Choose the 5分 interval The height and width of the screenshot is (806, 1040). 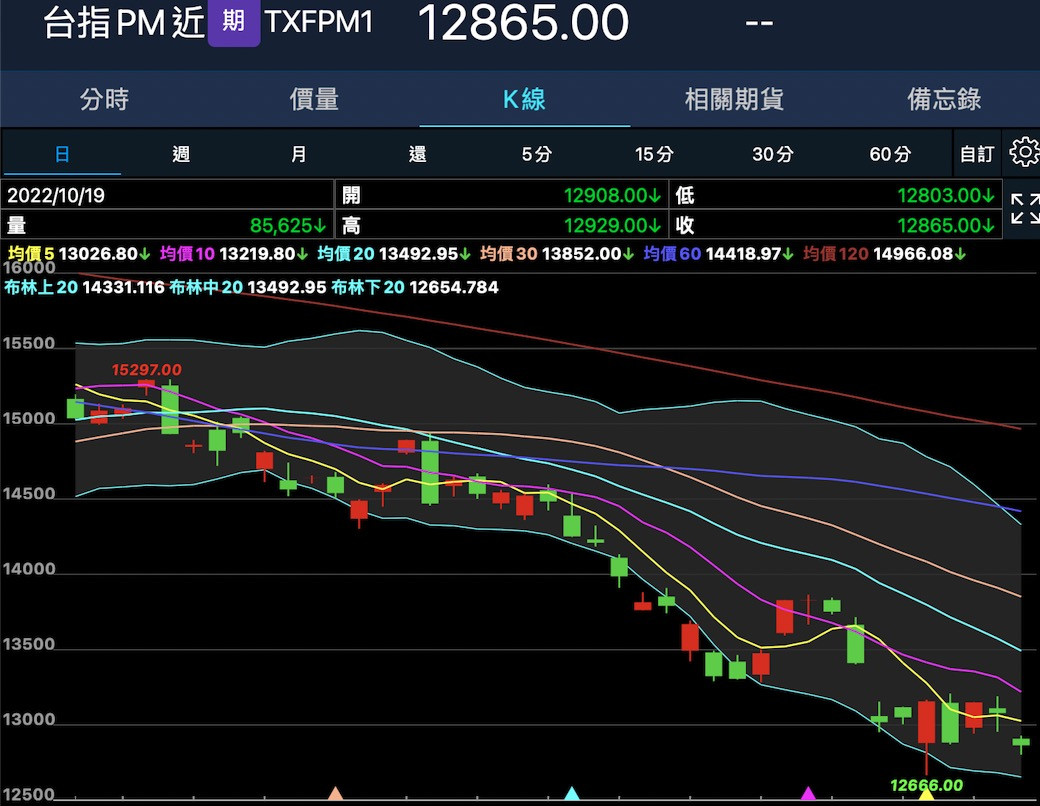tap(536, 154)
